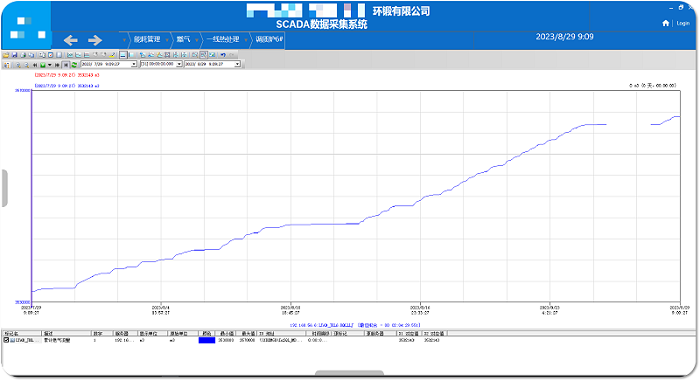Click the back arrow navigation button
This screenshot has height=381, width=700.
tap(71, 40)
